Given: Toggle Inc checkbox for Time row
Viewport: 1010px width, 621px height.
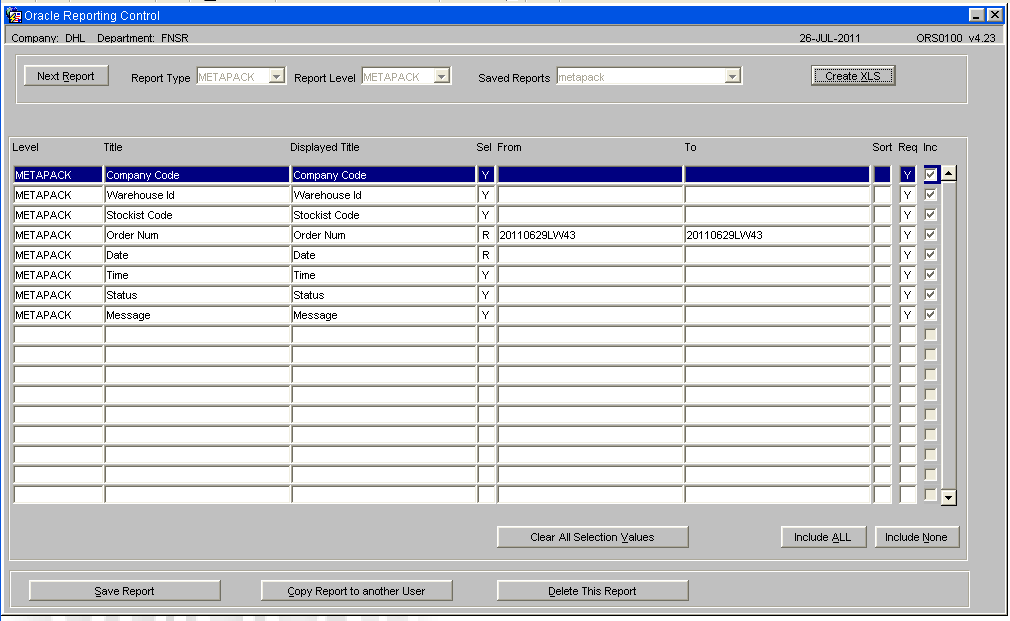Looking at the screenshot, I should click(930, 274).
